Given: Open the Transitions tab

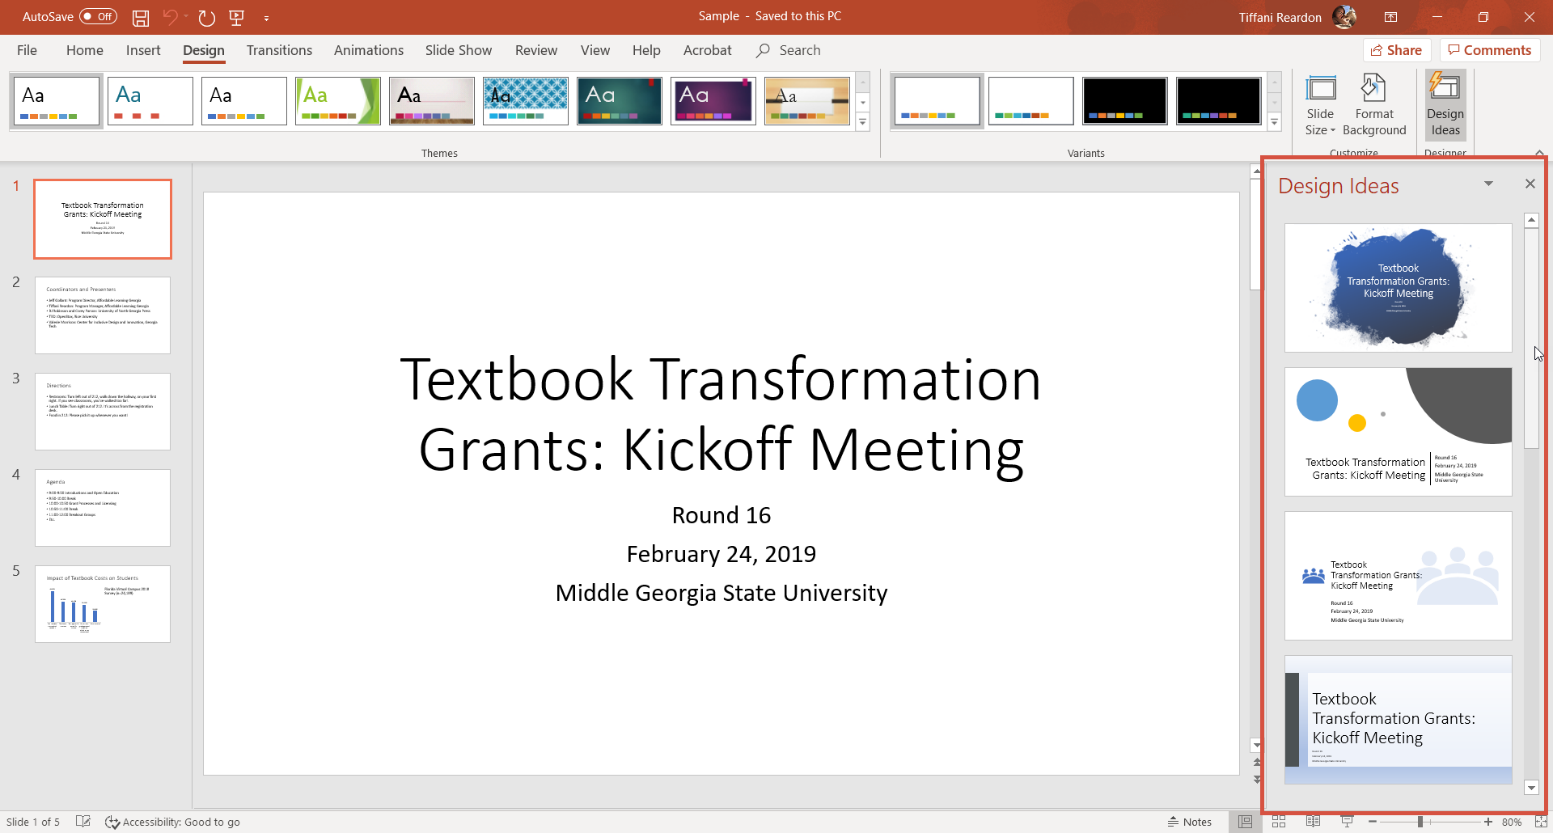Looking at the screenshot, I should click(x=279, y=50).
